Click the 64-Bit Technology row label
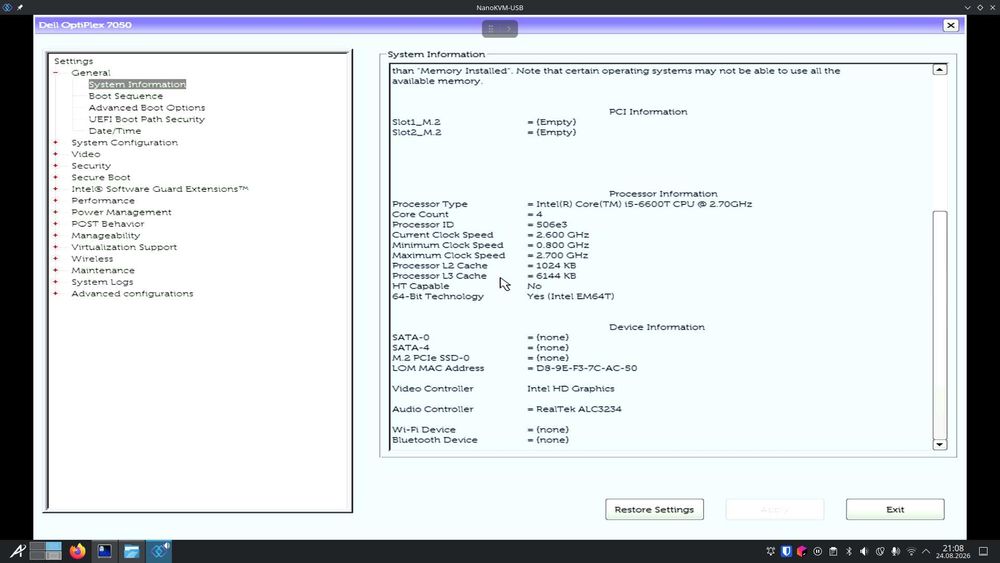This screenshot has height=563, width=1000. click(438, 296)
